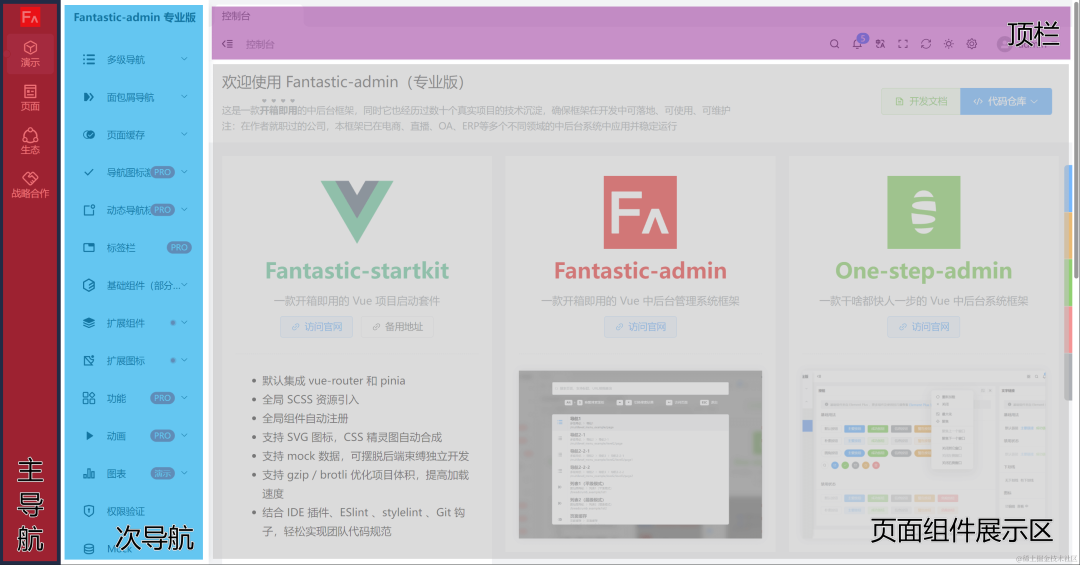
Task: Expand the 图表 submenu chevron
Action: [184, 473]
